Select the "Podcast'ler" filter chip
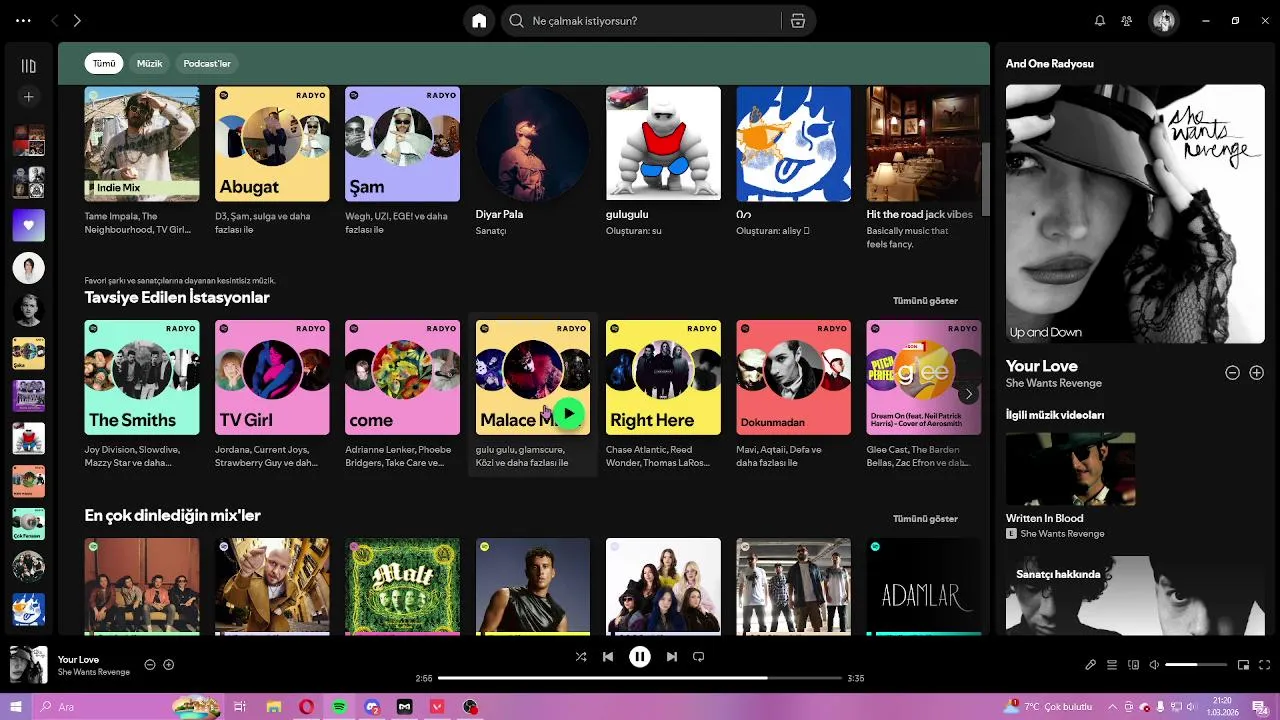Screen dimensions: 1280x720 (x=206, y=63)
